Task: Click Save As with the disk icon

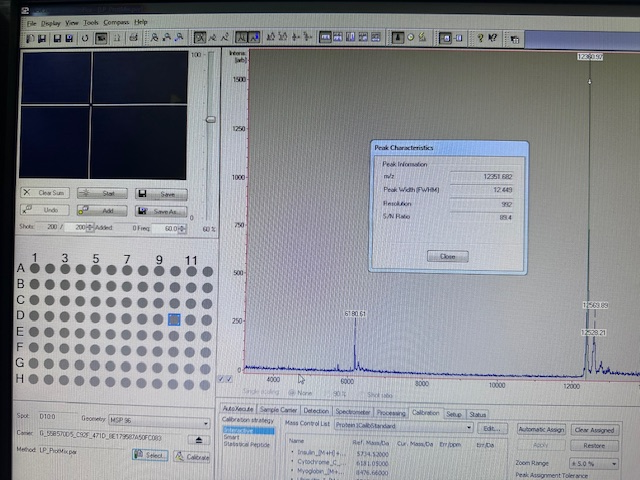Action: 161,211
